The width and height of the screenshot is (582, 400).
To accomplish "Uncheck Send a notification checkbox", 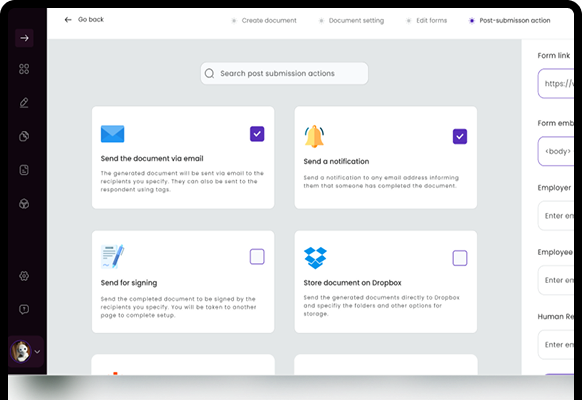I will click(x=460, y=136).
